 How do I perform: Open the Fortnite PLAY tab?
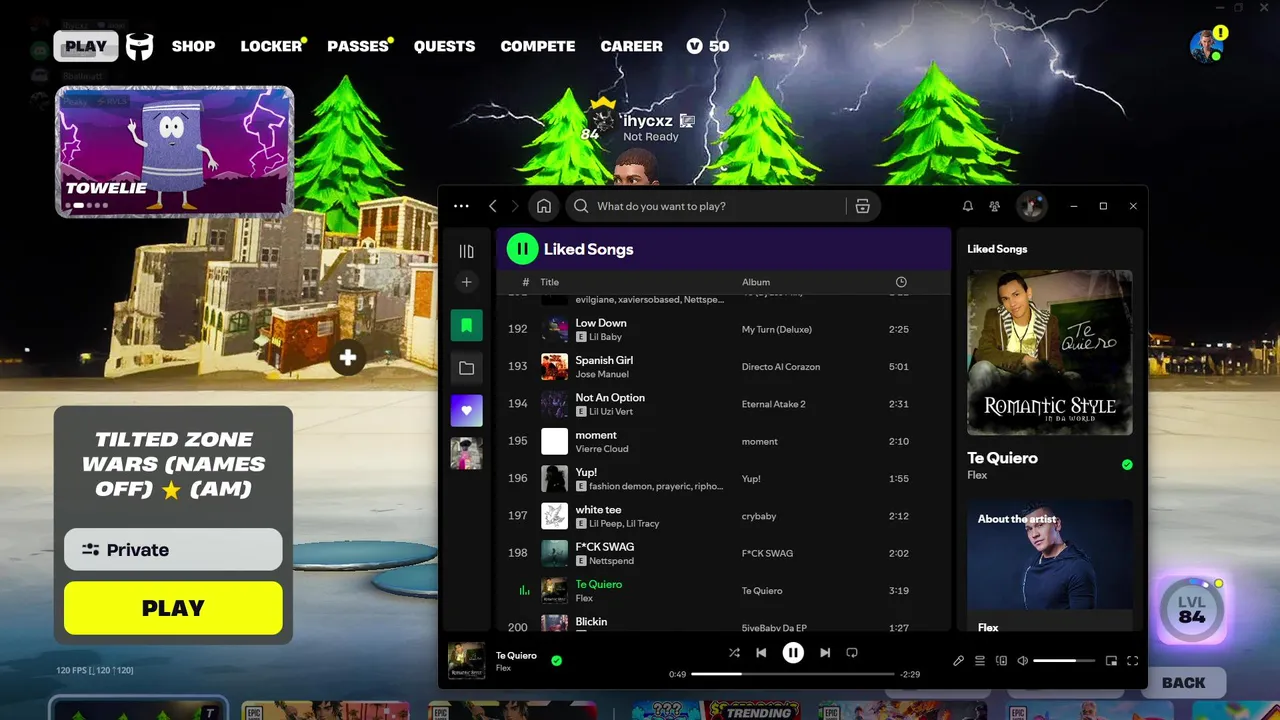(x=86, y=46)
